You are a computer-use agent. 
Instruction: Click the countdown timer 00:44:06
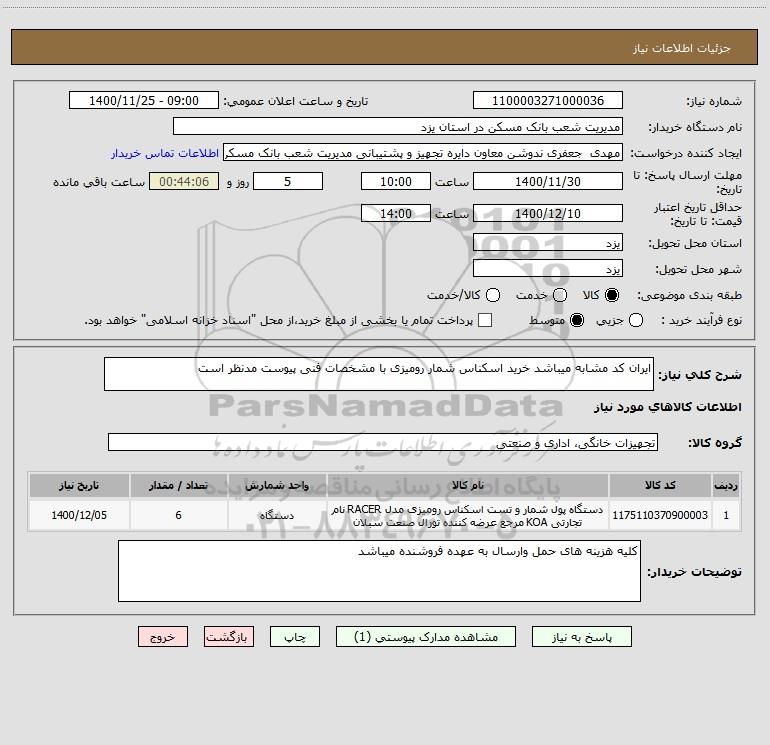click(x=184, y=181)
